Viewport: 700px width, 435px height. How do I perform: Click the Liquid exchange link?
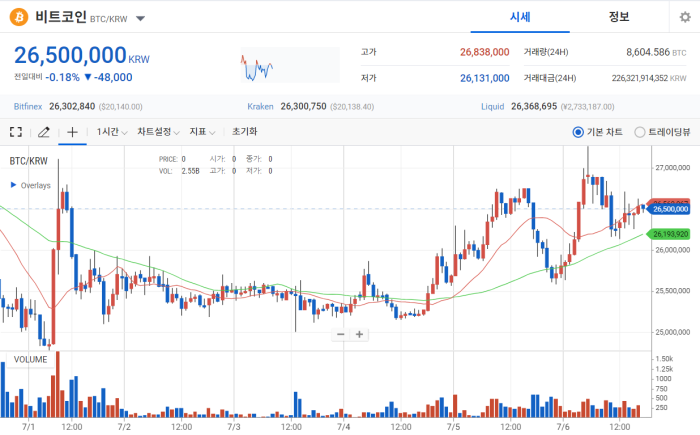pos(492,107)
